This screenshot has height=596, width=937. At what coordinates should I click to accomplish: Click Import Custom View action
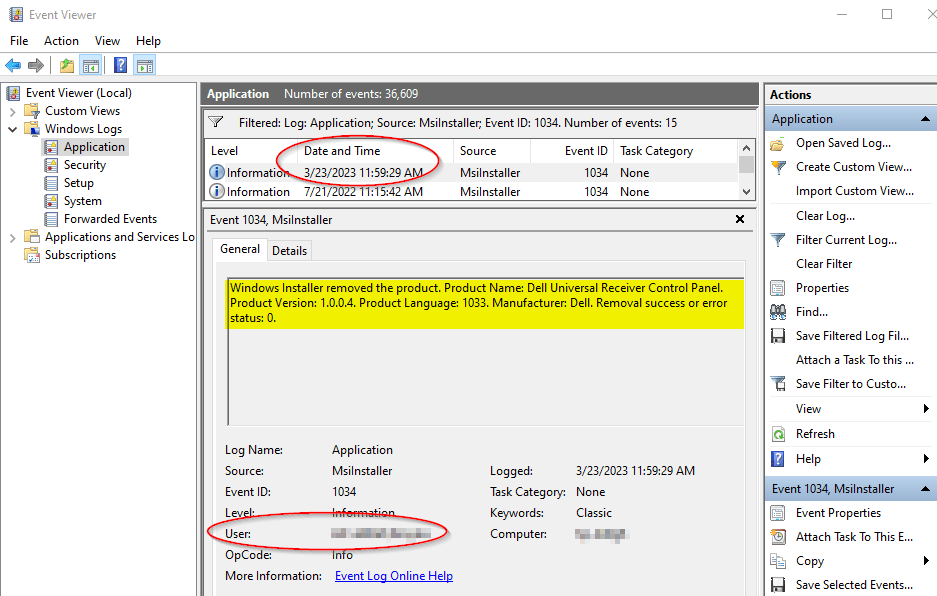855,191
